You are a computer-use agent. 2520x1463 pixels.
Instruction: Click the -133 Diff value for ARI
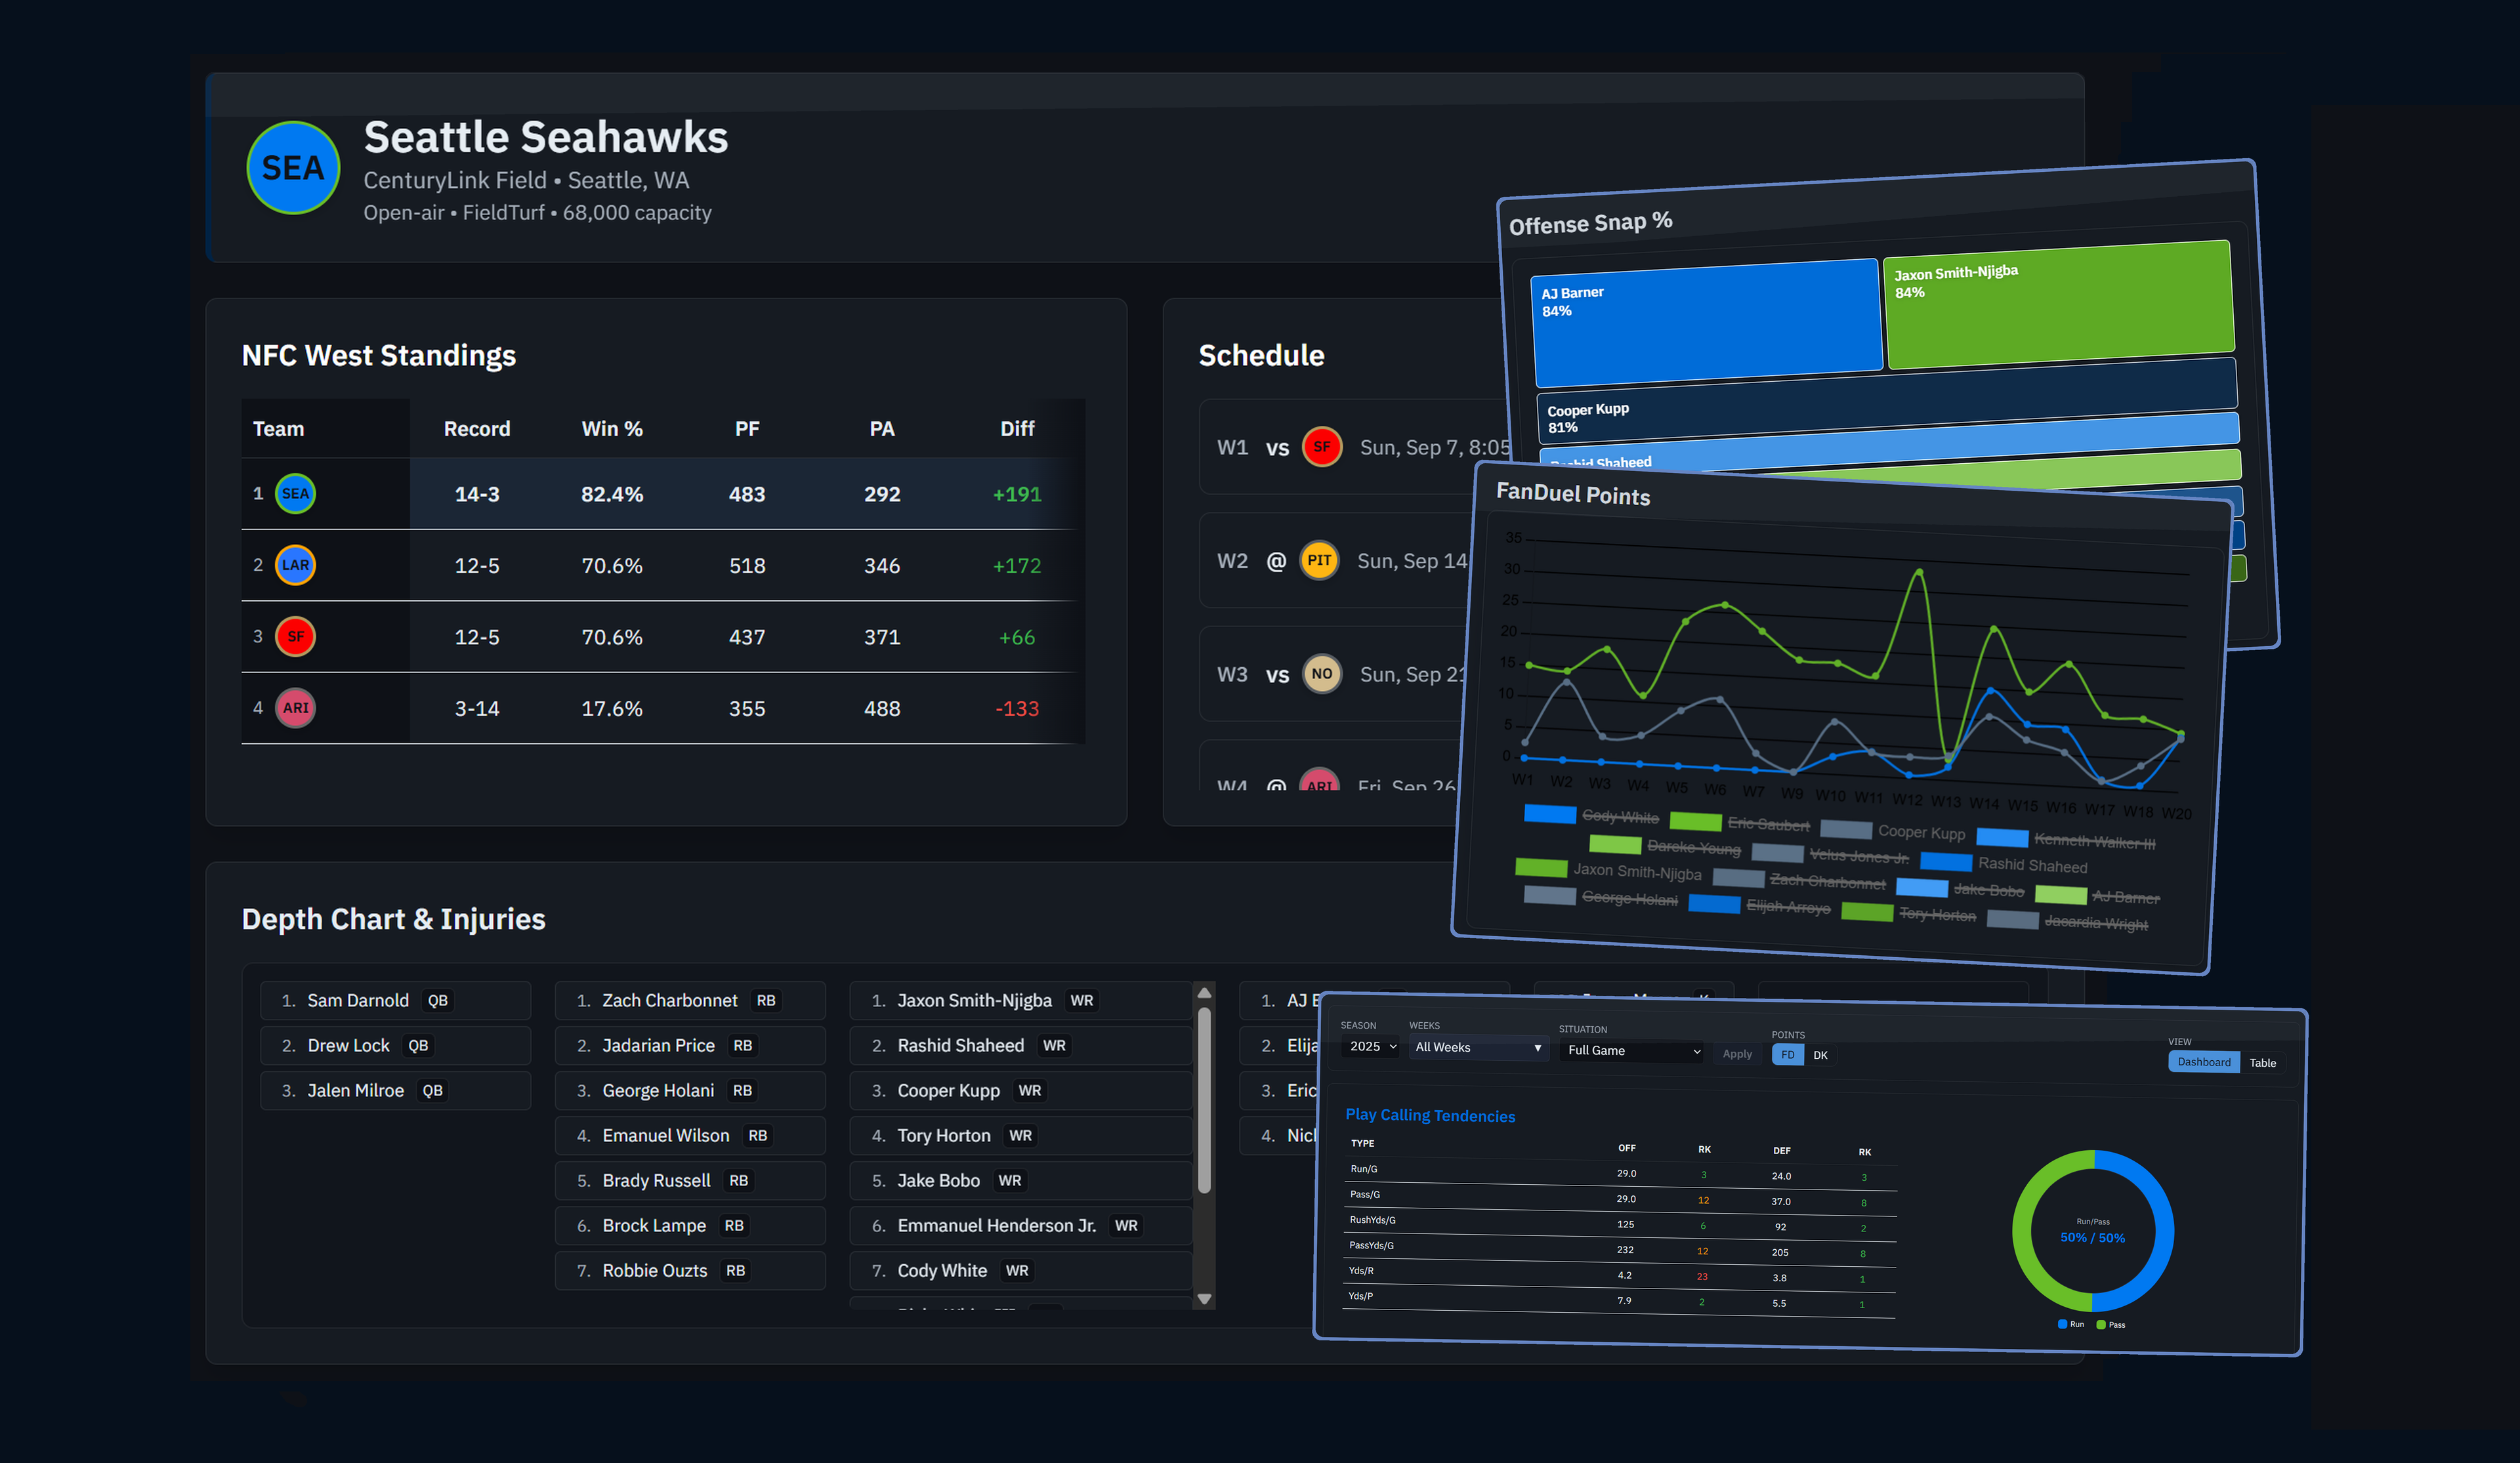[1017, 709]
